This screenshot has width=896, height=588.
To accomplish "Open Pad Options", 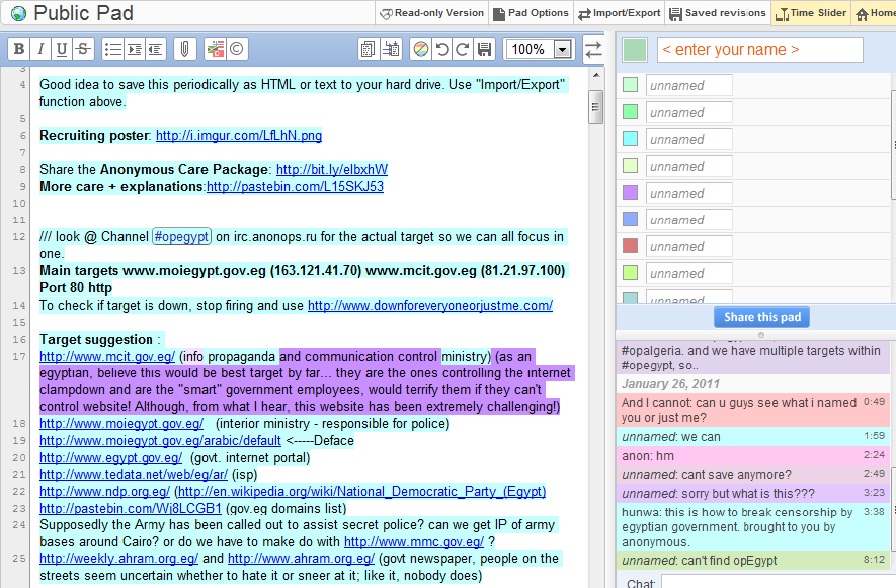I will [531, 13].
